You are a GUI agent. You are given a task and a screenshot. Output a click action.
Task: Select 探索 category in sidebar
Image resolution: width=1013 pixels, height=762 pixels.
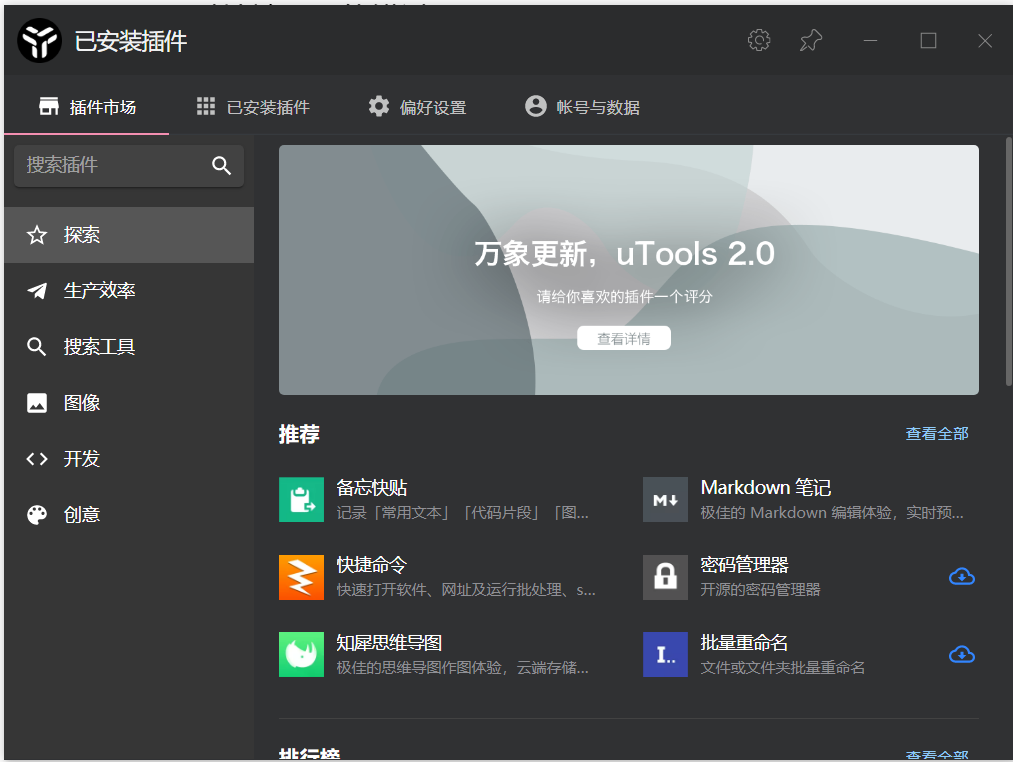(129, 235)
